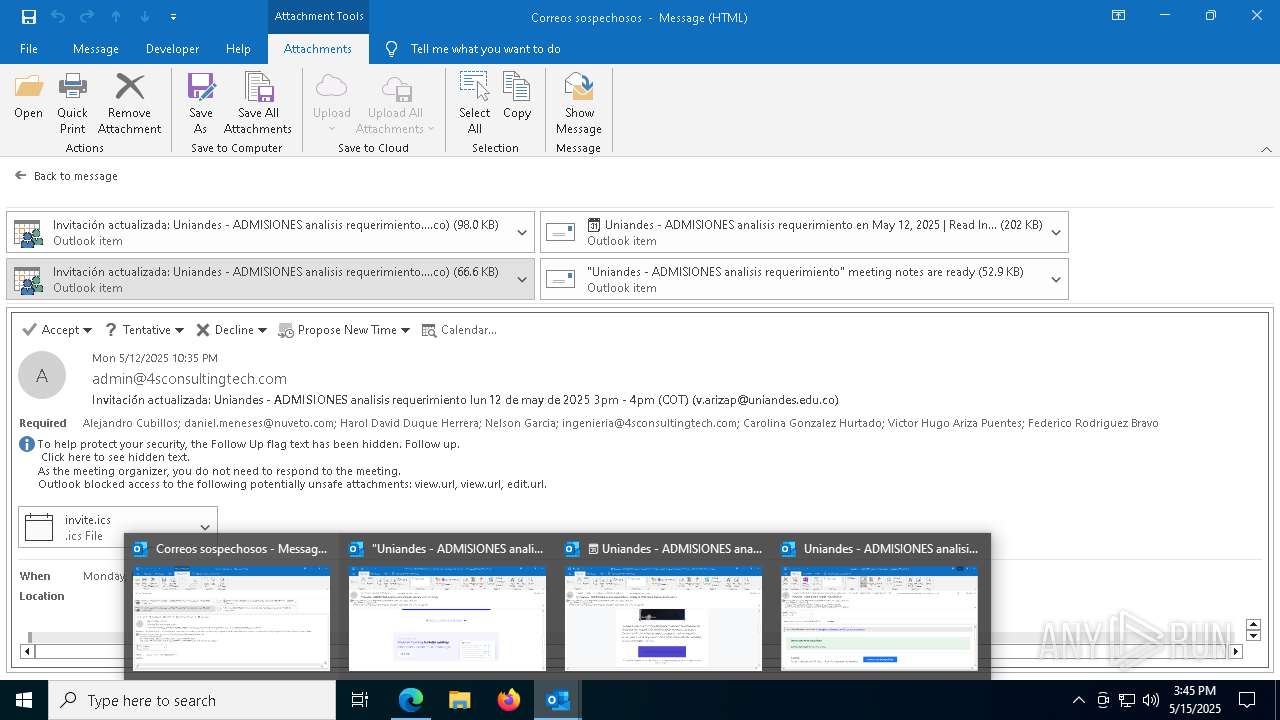
Task: Switch to Correos sospechosos window thumbnail
Action: [231, 606]
